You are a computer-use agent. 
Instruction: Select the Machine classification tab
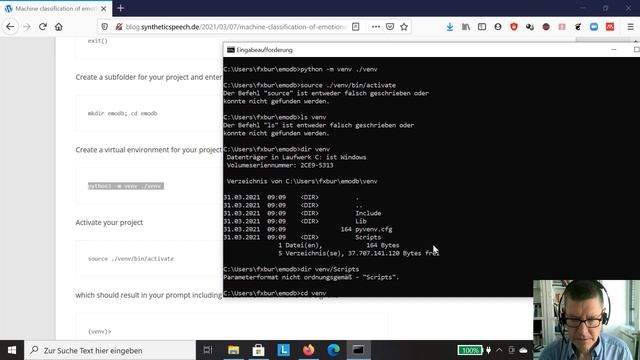56,9
